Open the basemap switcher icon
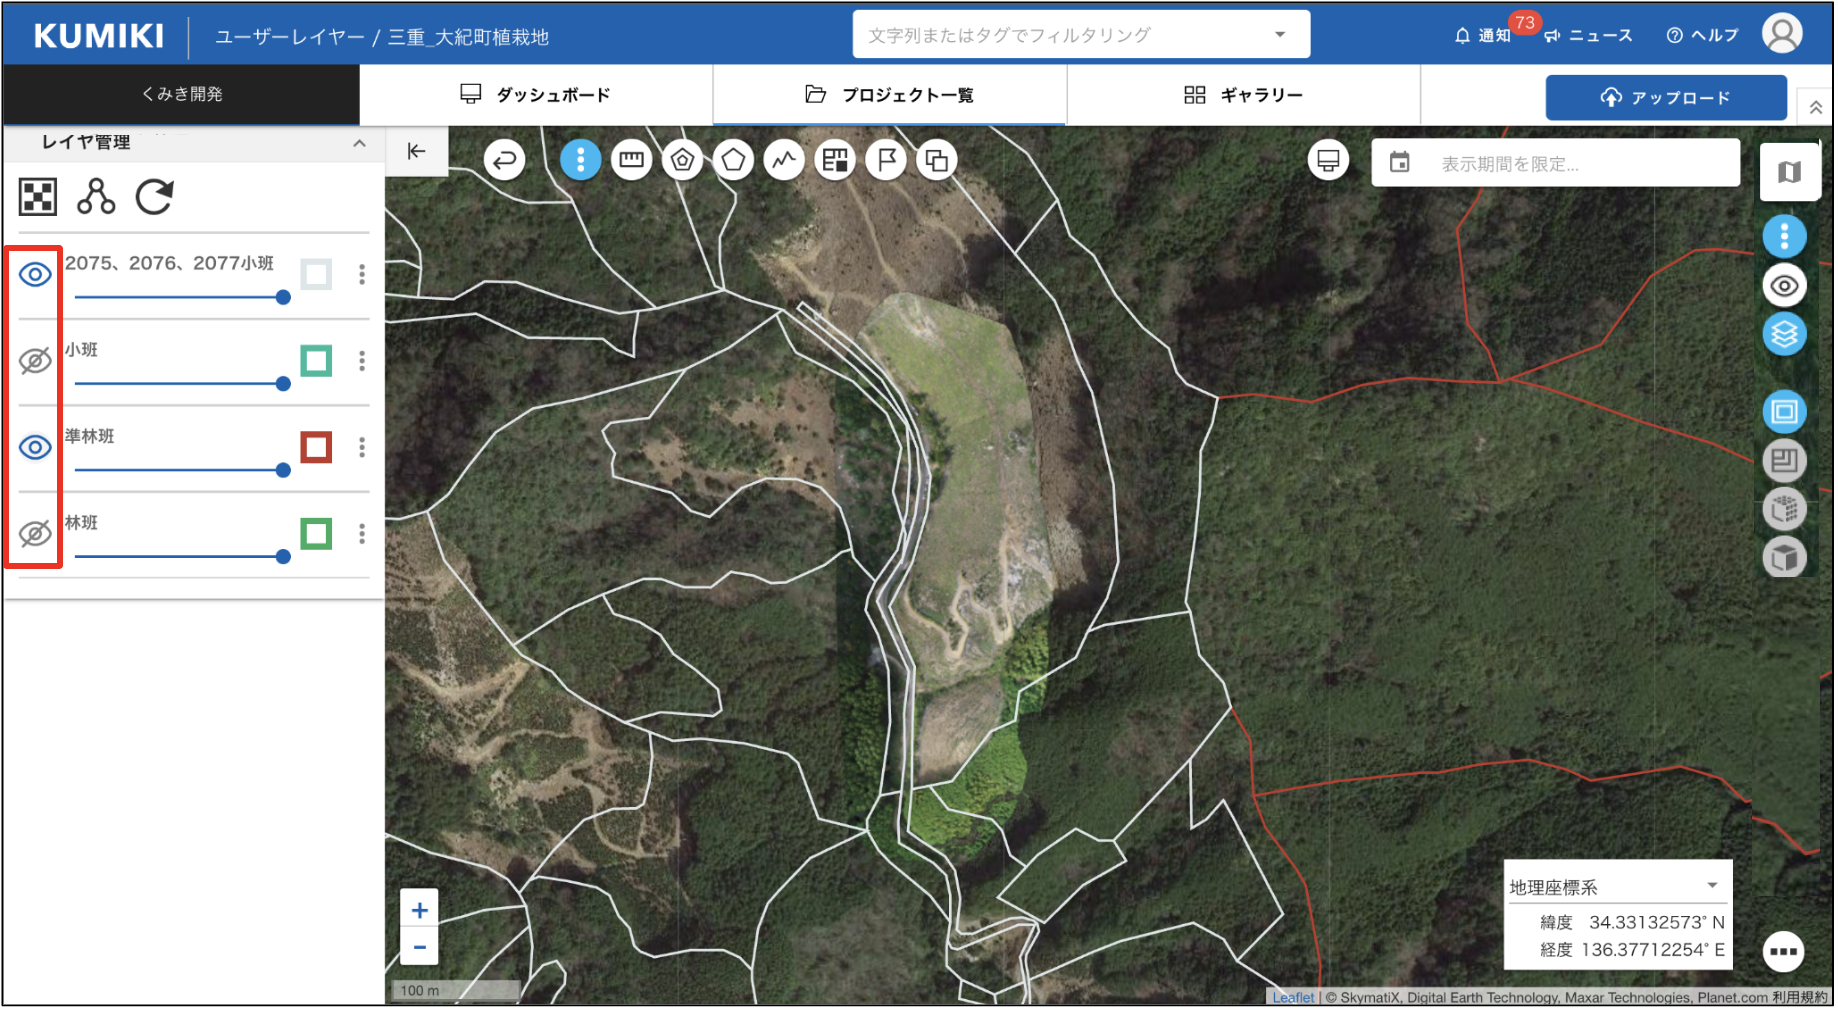This screenshot has height=1010, width=1838. tap(1788, 172)
